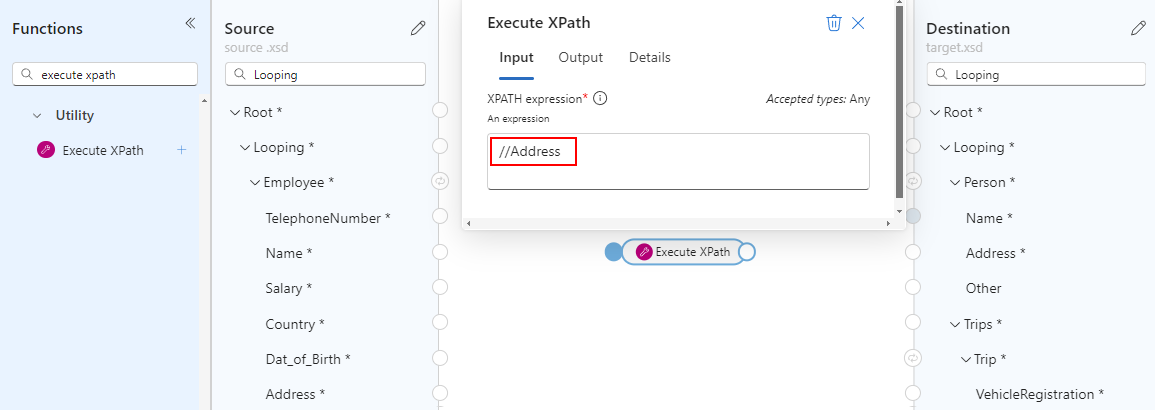Select the source Address element
1160x410 pixels.
click(x=294, y=394)
